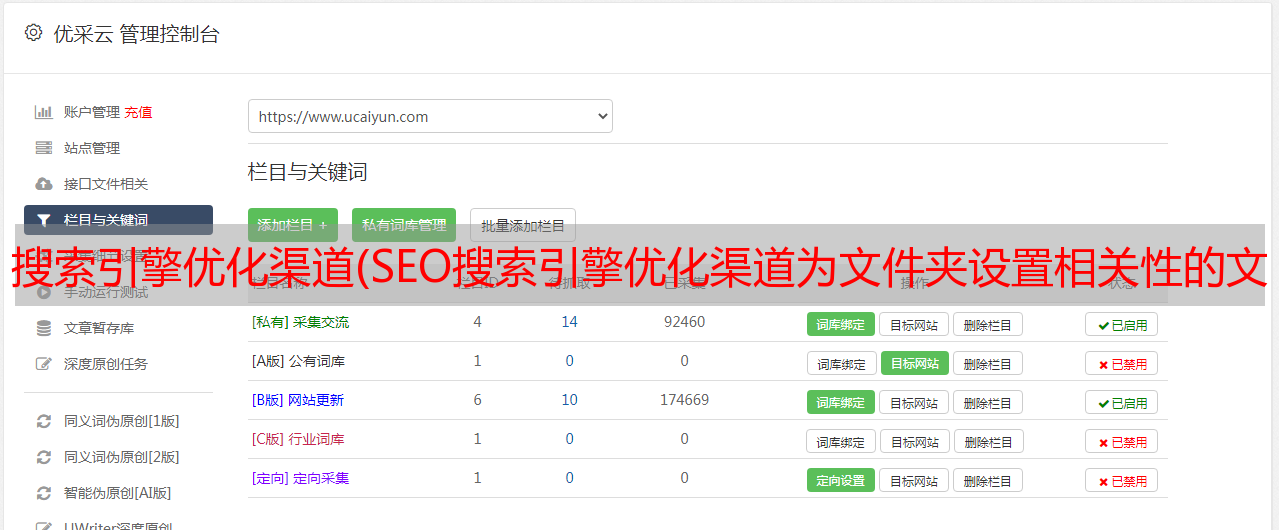
Task: Click the funnel icon for 栏目与关键词
Action: tap(44, 220)
